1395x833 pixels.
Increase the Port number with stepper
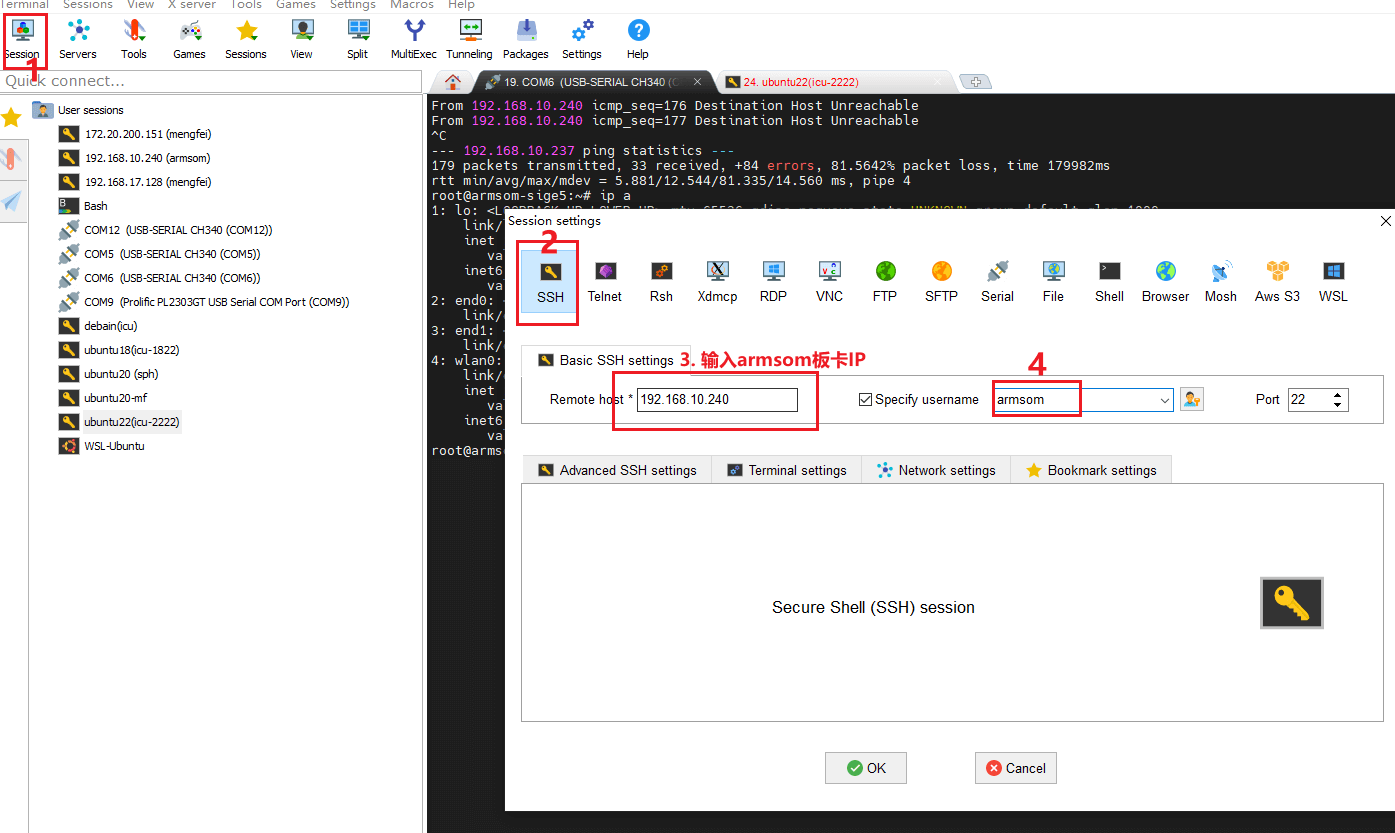[1338, 395]
